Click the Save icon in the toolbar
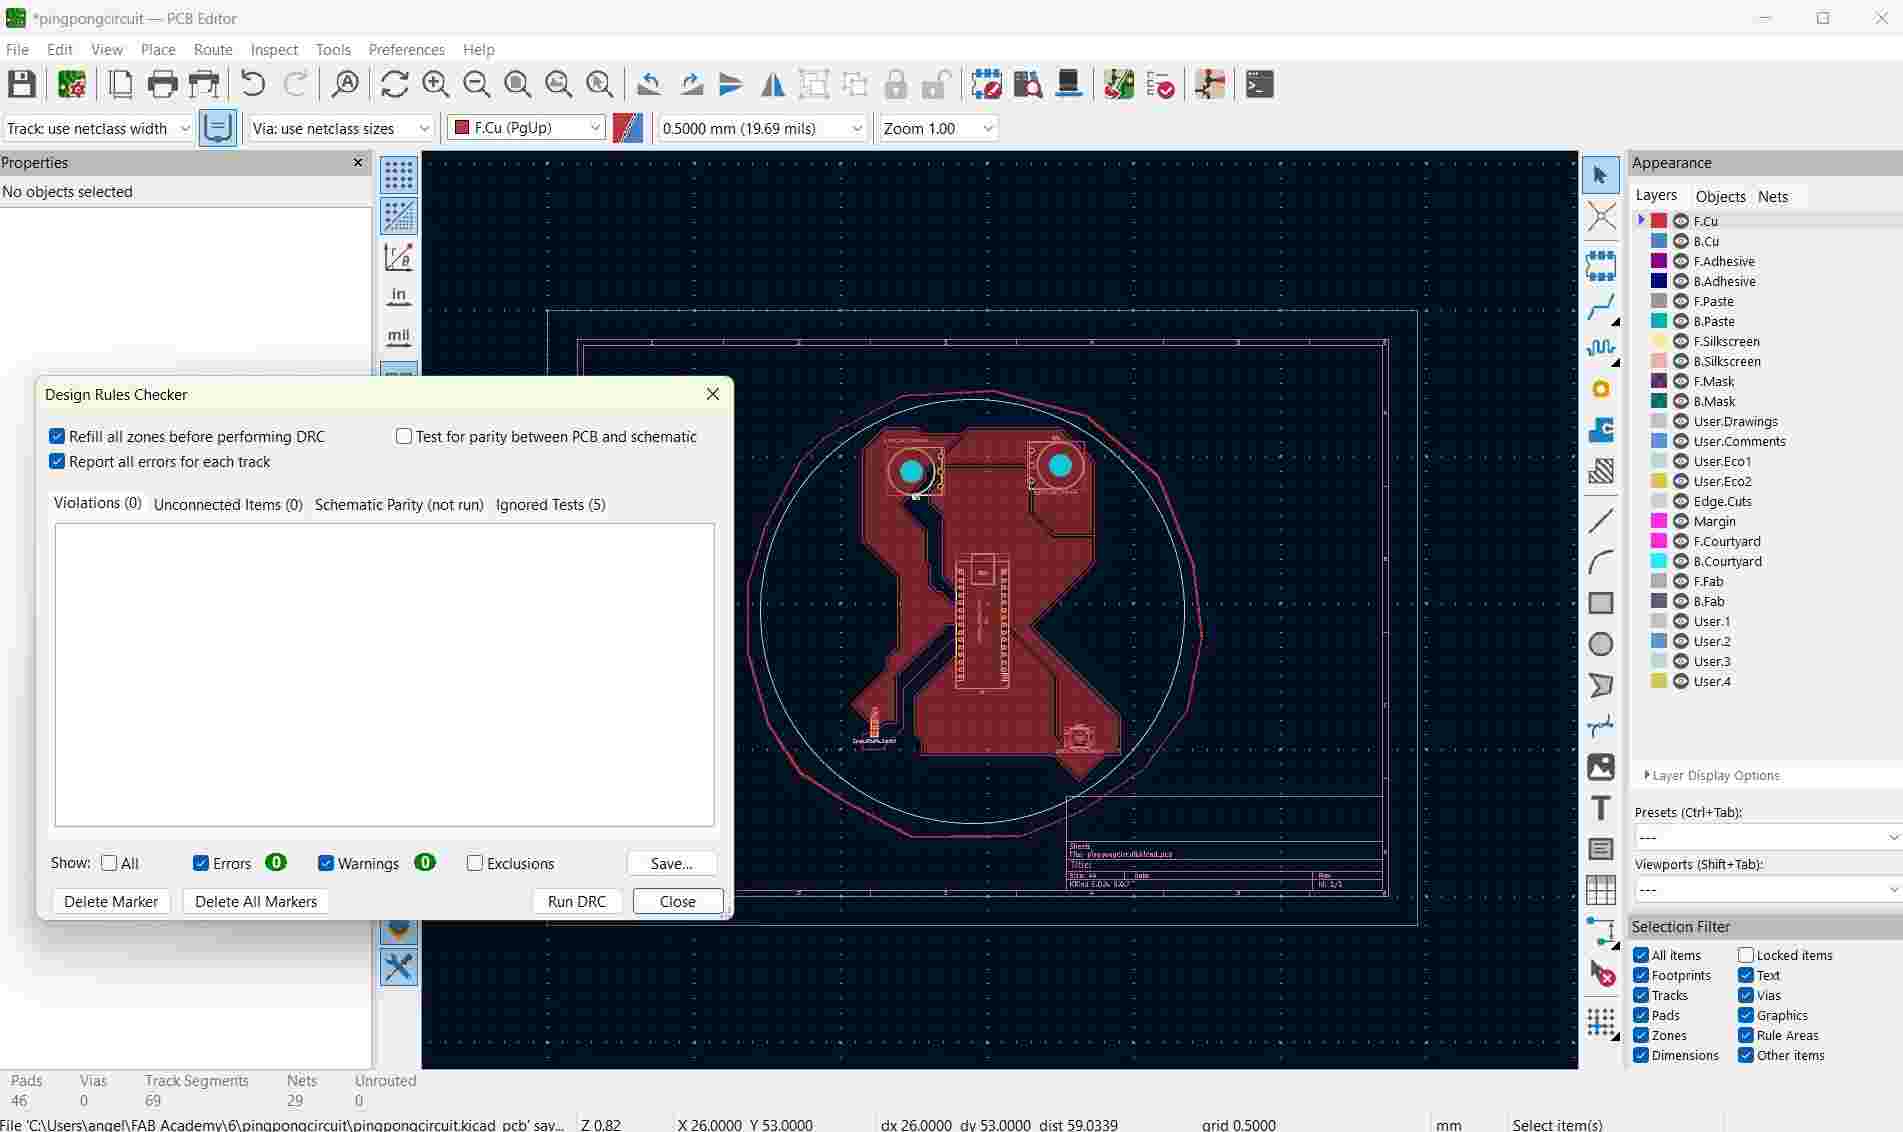This screenshot has width=1903, height=1132. (22, 85)
